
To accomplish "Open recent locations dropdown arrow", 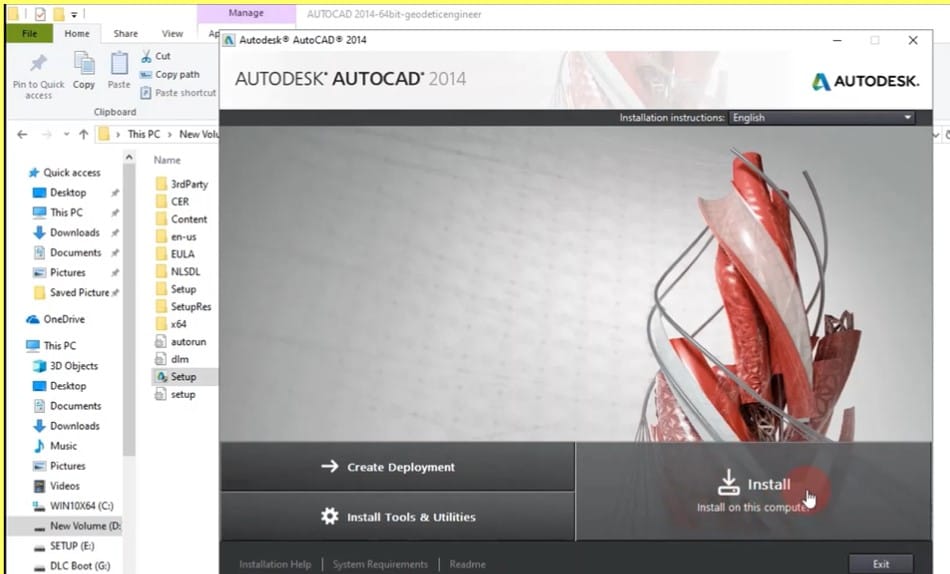I will pos(66,134).
